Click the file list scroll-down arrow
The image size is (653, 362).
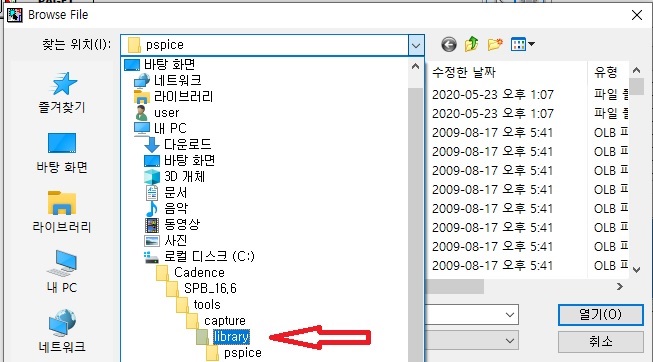[x=636, y=270]
